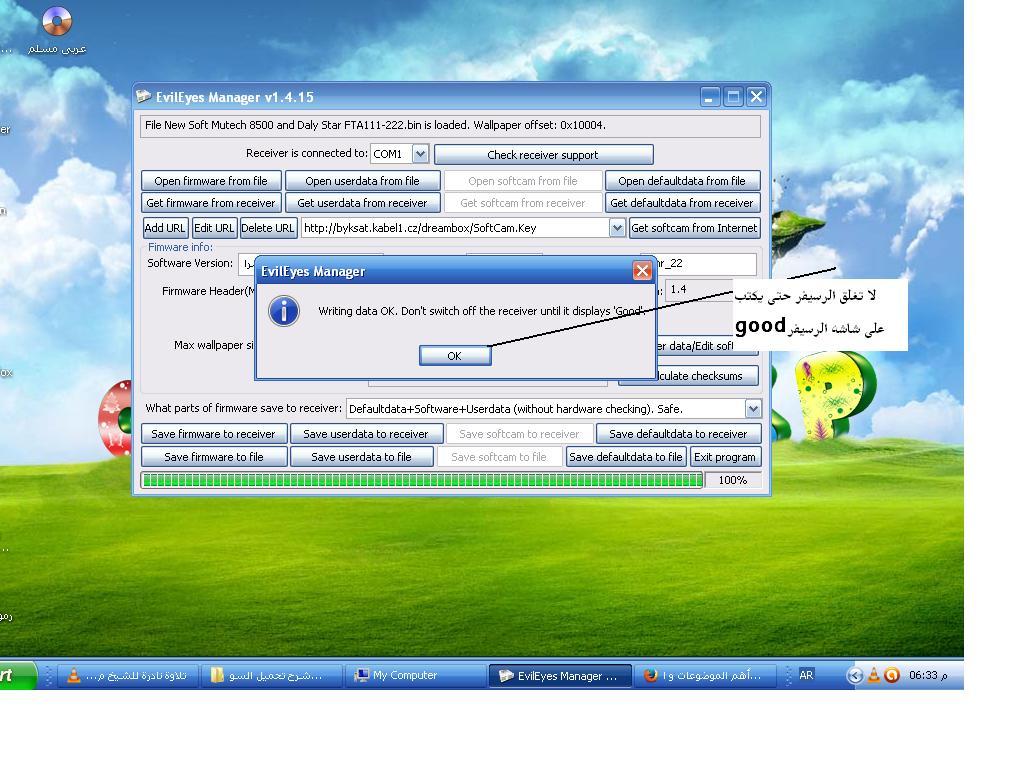Screen dimensions: 1024x768
Task: Click the SoftCam.Key URL text field
Action: [455, 228]
